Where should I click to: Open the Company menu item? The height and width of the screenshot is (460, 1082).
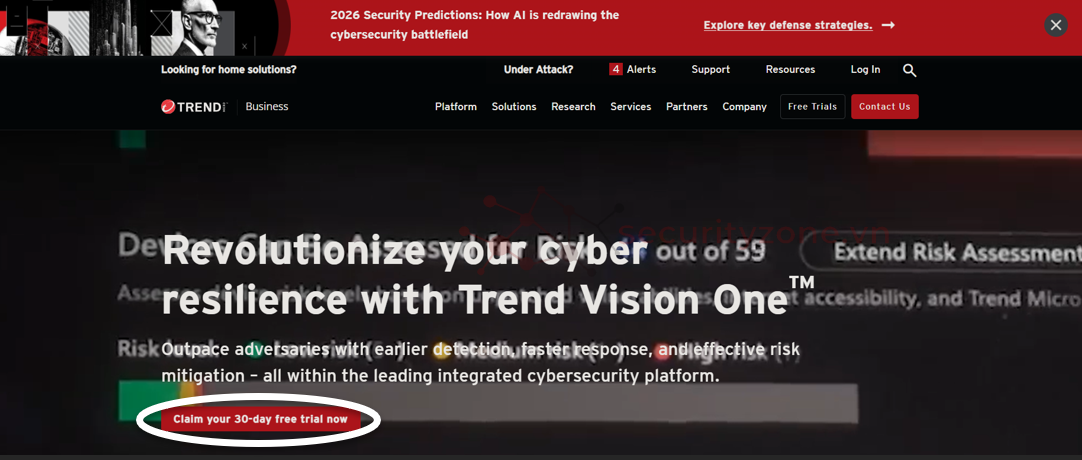click(x=745, y=107)
